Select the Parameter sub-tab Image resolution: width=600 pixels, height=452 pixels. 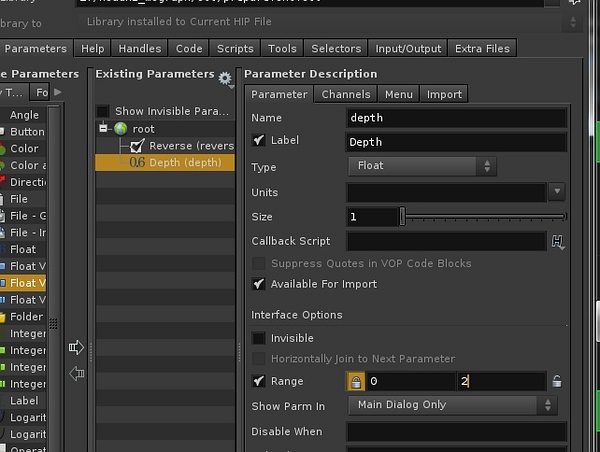[x=279, y=95]
